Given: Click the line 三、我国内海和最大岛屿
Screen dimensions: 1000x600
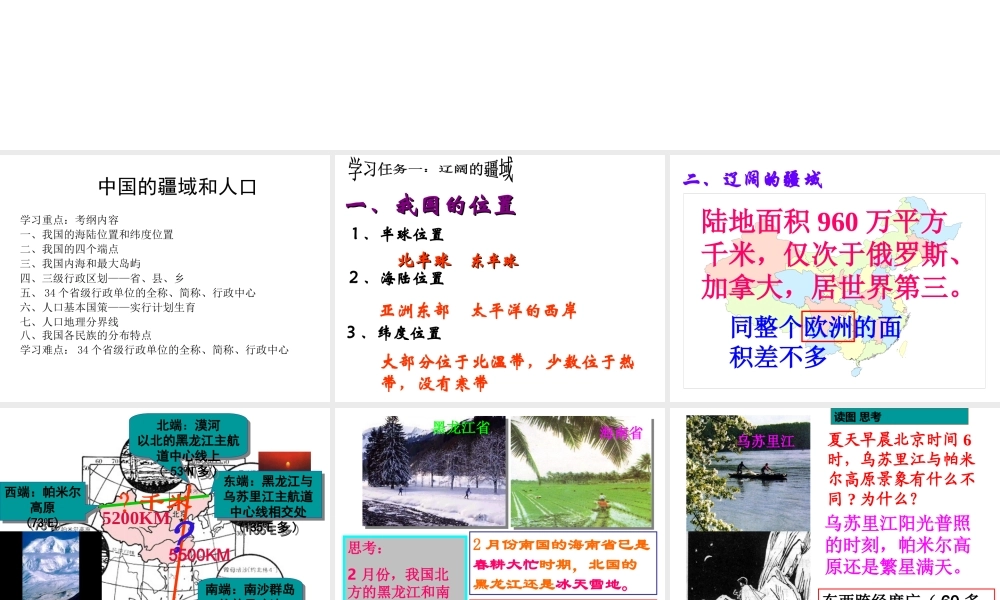Looking at the screenshot, I should tap(80, 263).
